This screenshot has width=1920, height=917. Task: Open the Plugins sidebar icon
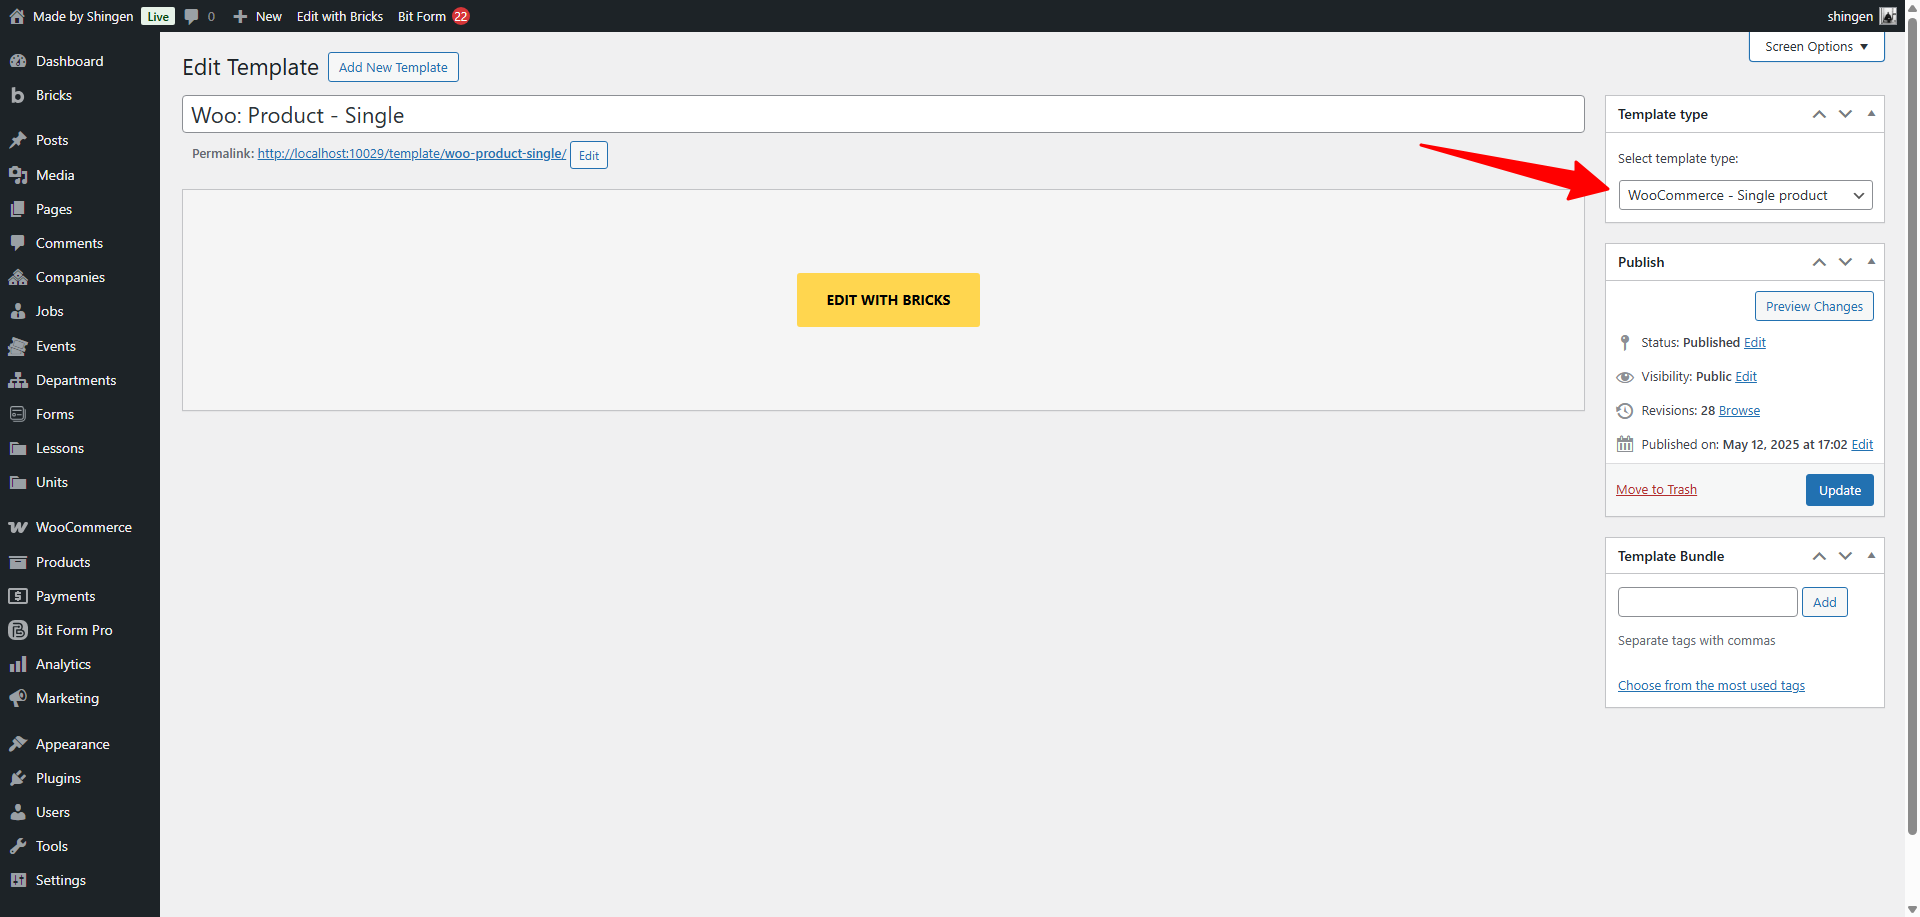18,778
